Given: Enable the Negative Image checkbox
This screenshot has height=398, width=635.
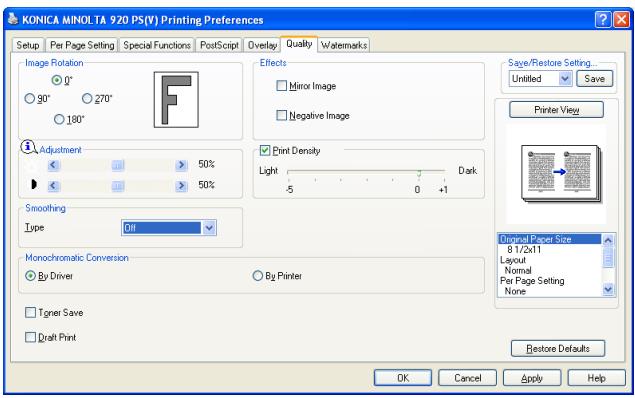Looking at the screenshot, I should click(281, 115).
